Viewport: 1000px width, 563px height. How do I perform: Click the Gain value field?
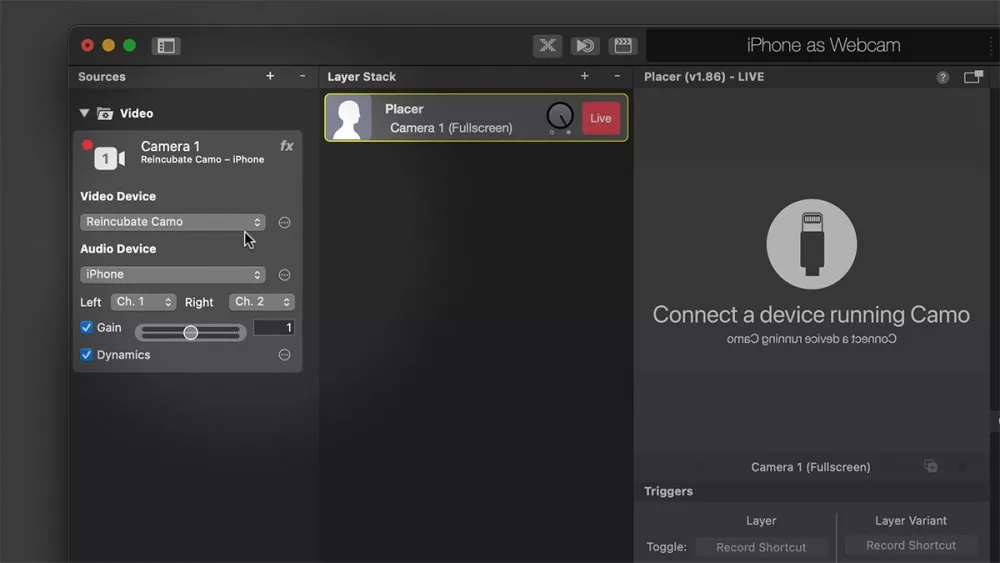(274, 328)
